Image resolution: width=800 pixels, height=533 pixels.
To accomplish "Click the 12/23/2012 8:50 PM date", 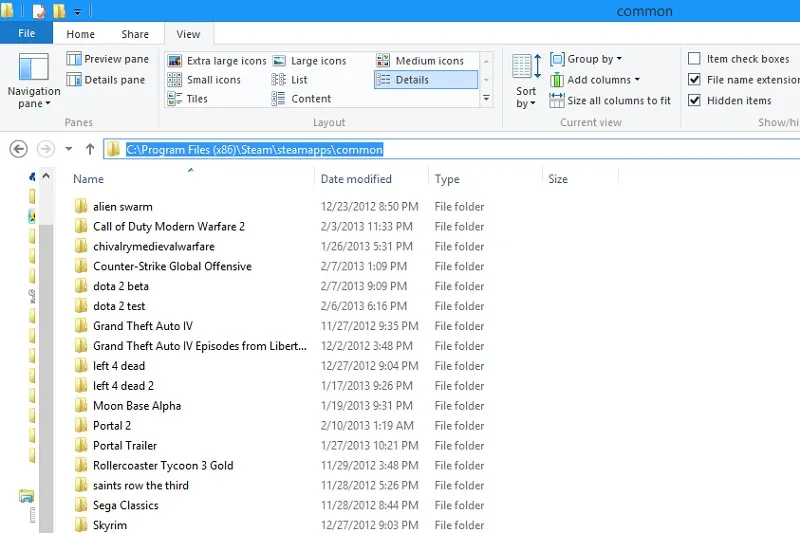I will click(x=369, y=207).
